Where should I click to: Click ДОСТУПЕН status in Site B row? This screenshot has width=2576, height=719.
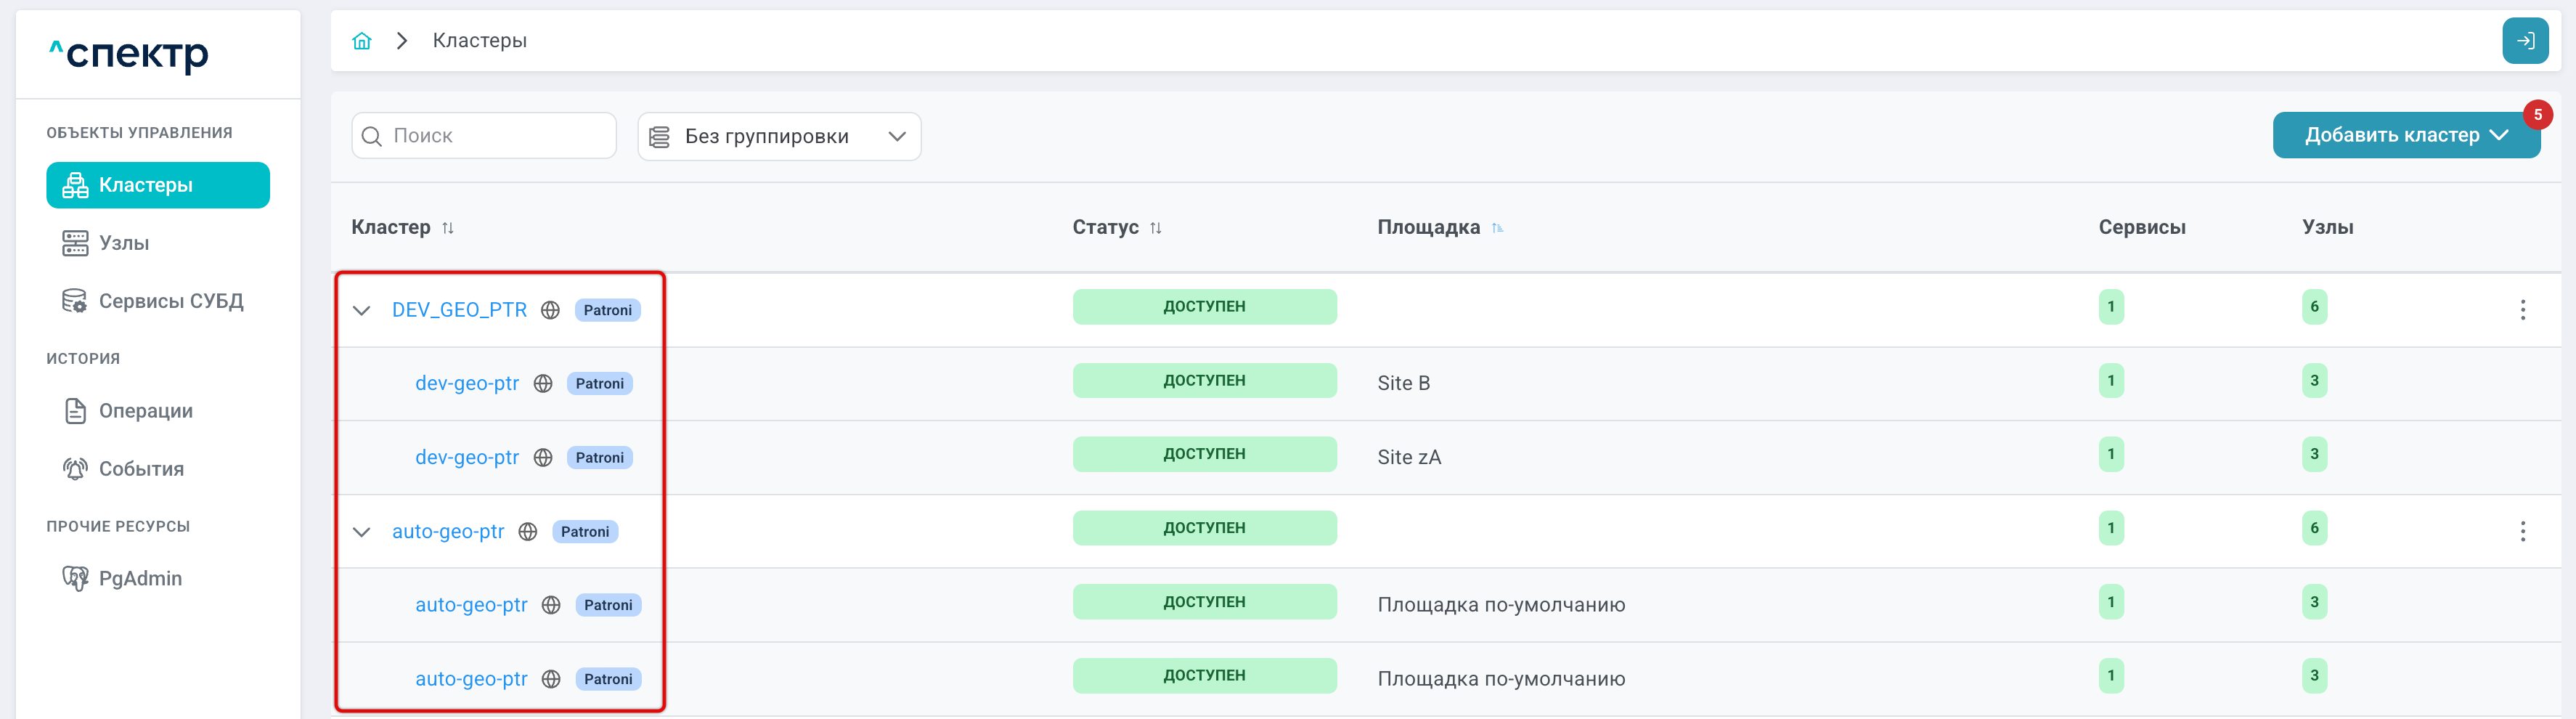pos(1204,381)
